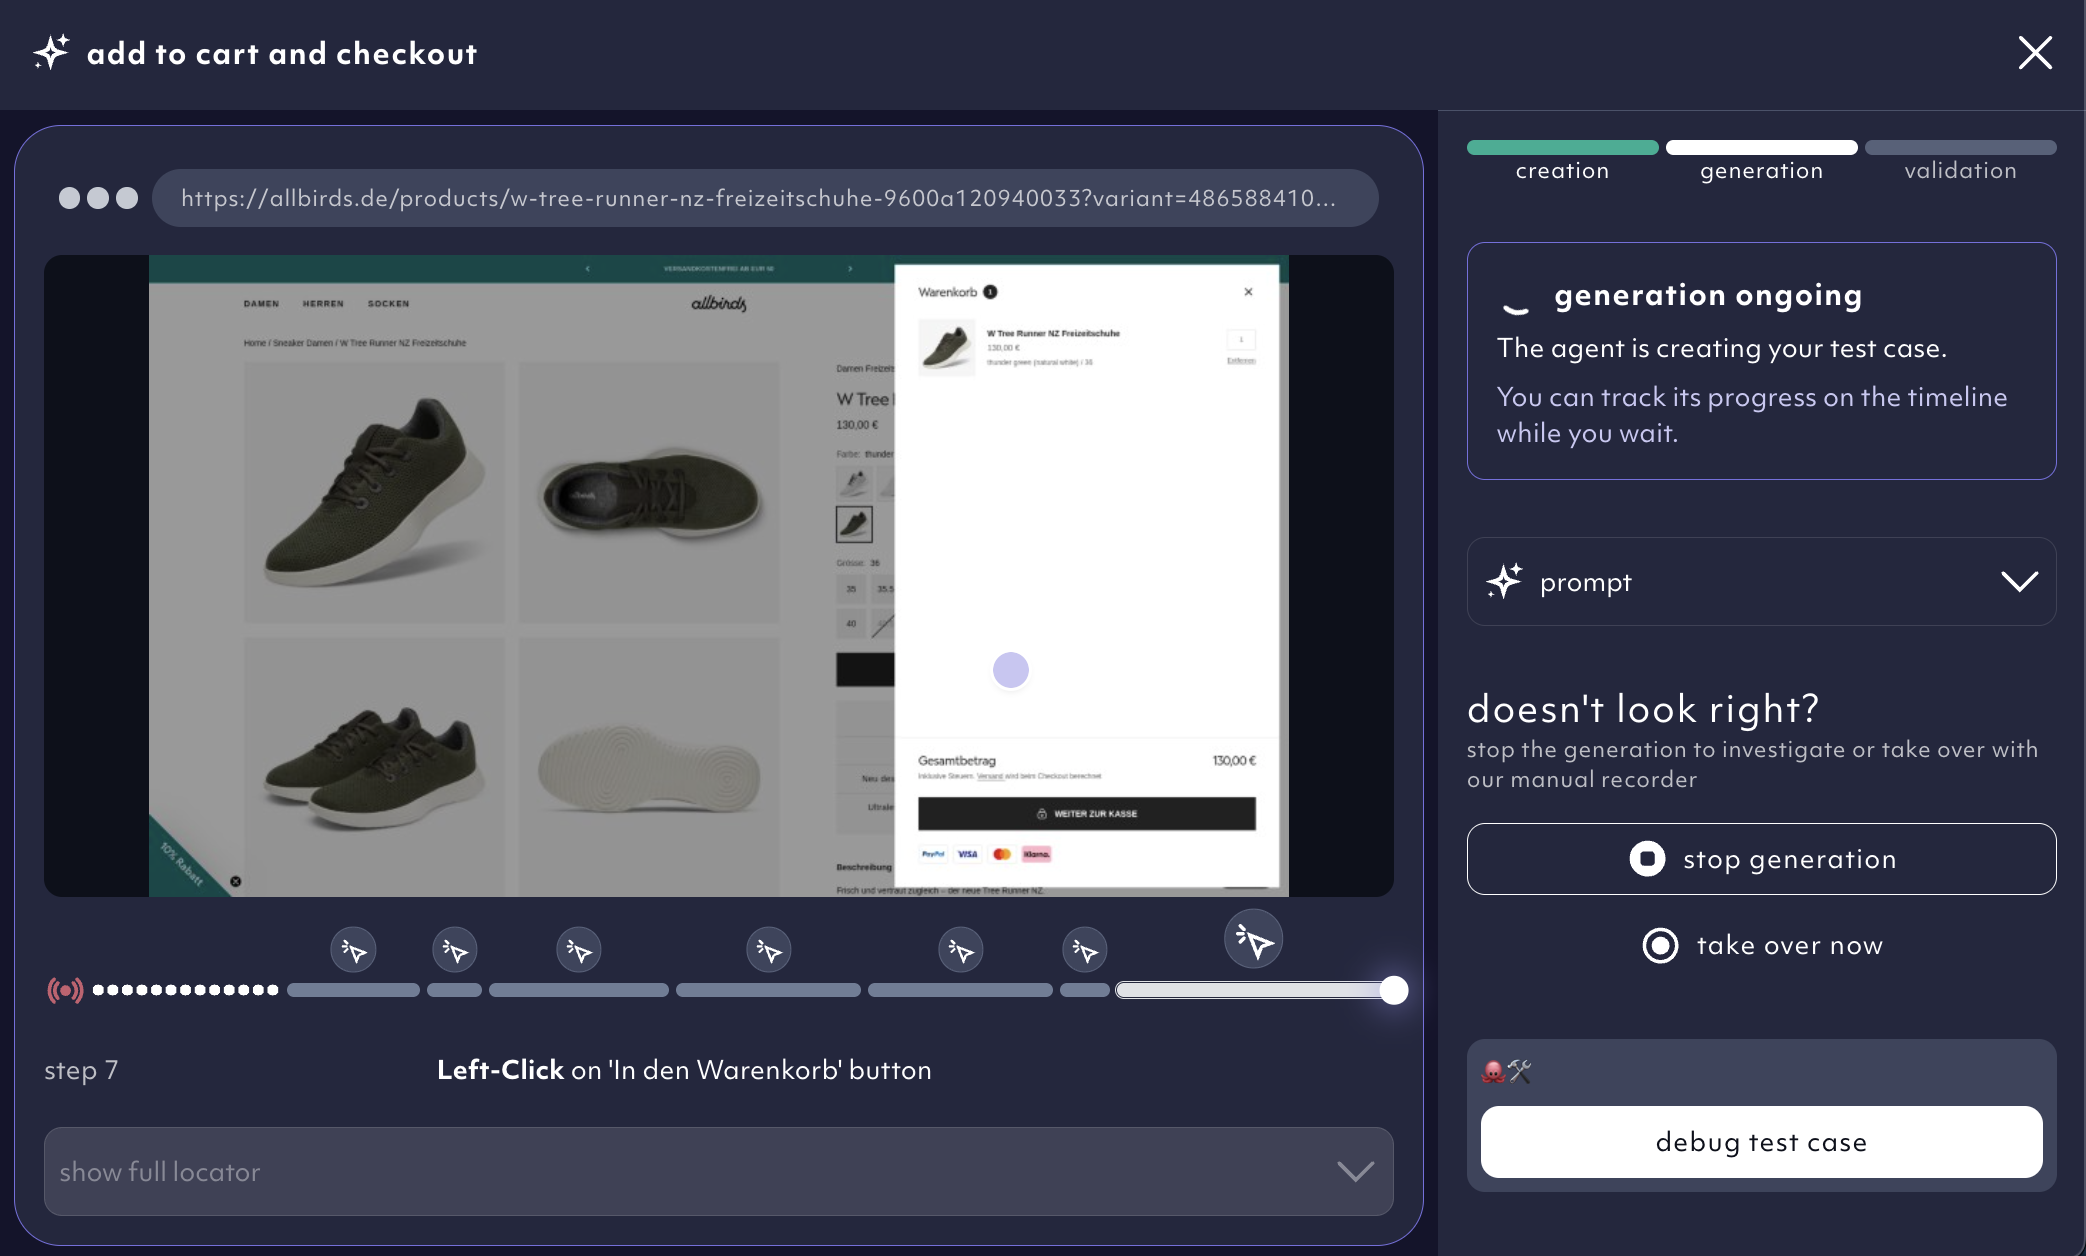Click the shoe sole product image in the preview

(648, 767)
